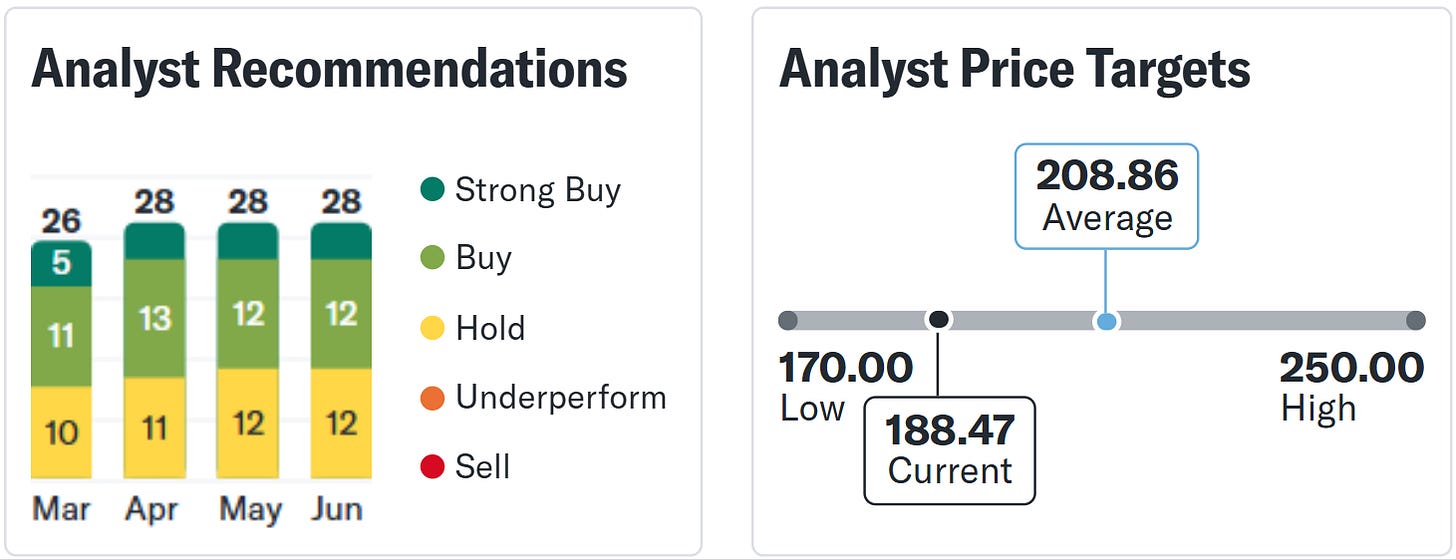Open the 208.86 Average tooltip box
The width and height of the screenshot is (1456, 559).
point(1106,196)
